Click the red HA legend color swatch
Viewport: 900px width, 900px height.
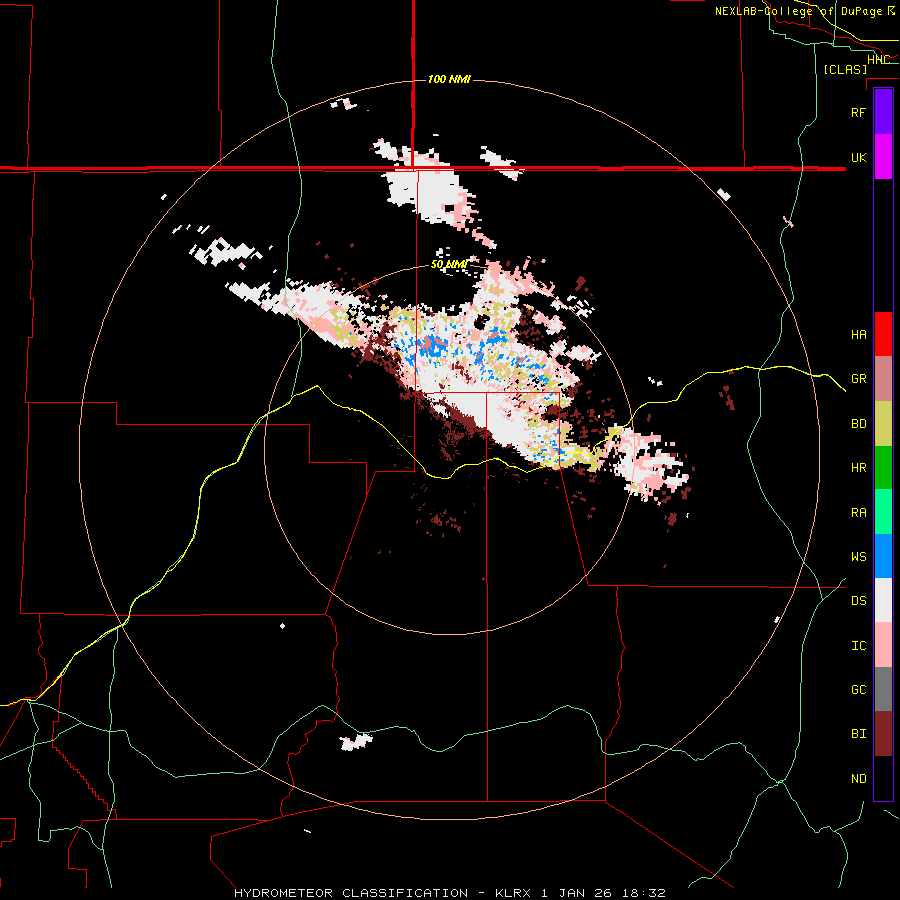tap(883, 334)
